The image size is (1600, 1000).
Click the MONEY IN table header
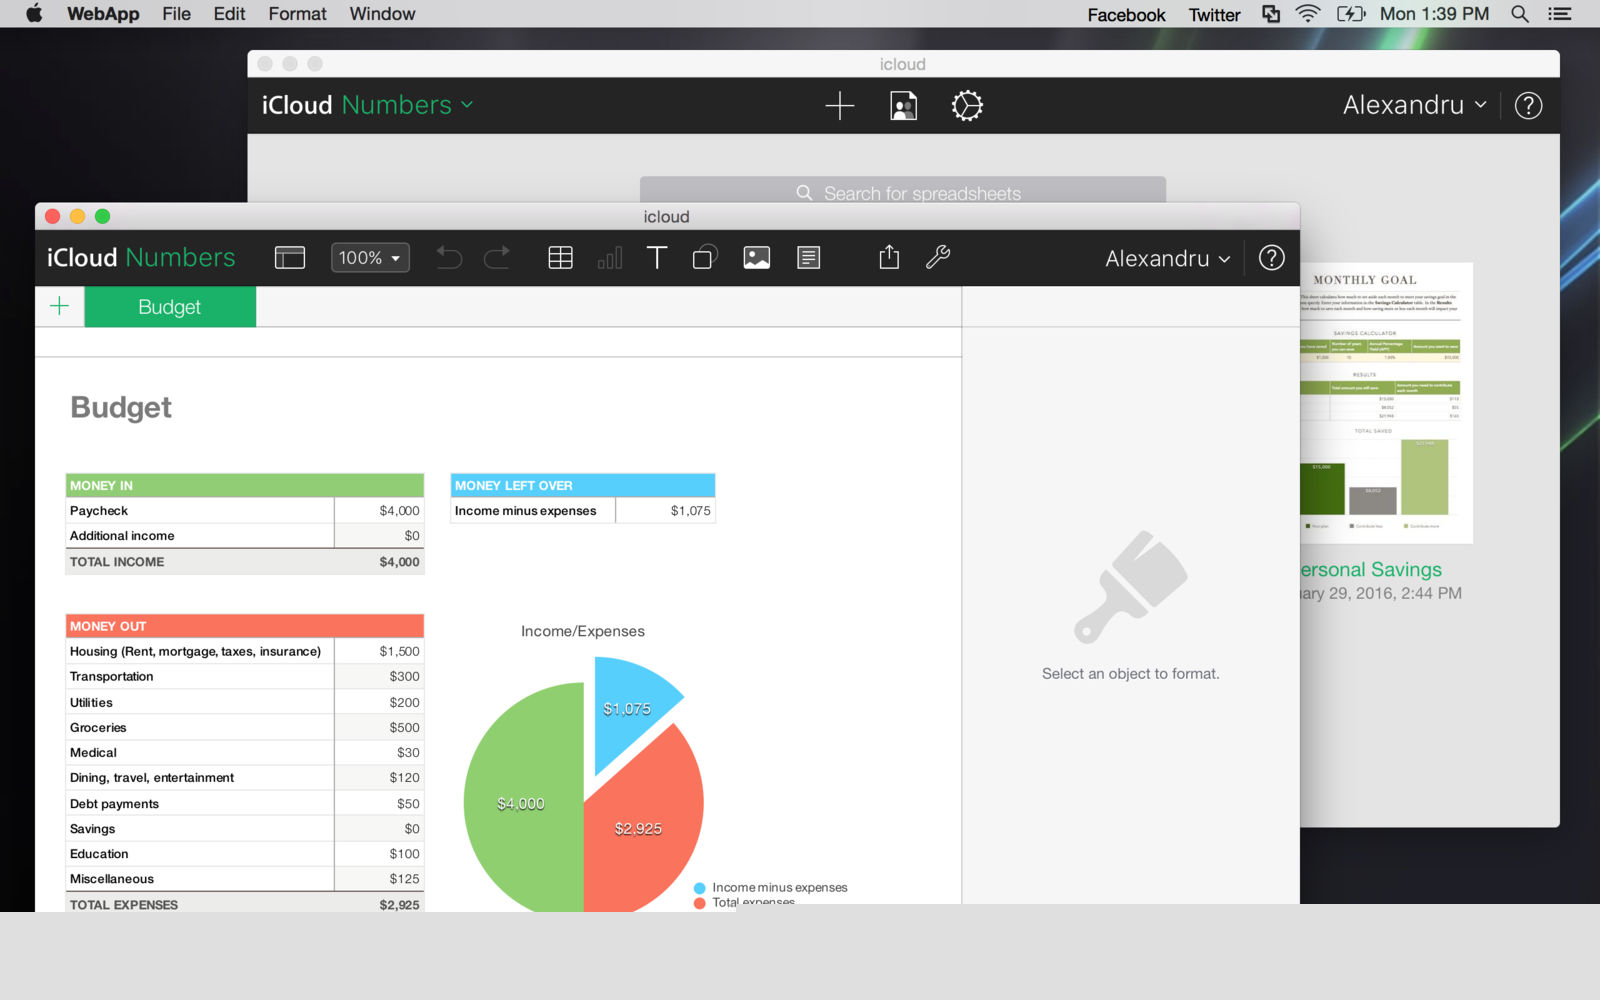245,485
